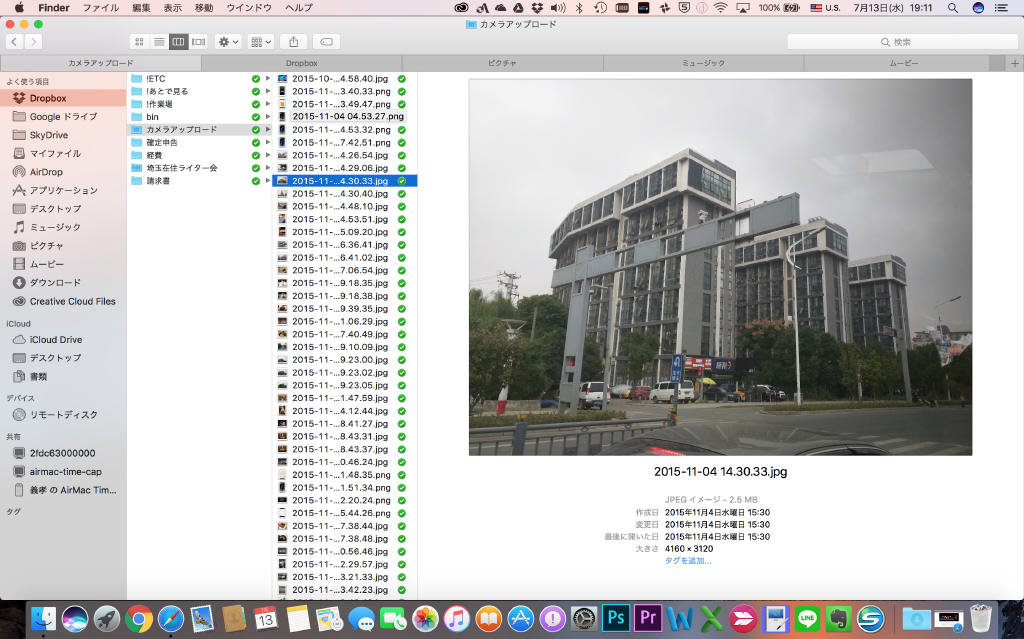Select file 2015-11-...5.09.20.jpg

pos(345,232)
